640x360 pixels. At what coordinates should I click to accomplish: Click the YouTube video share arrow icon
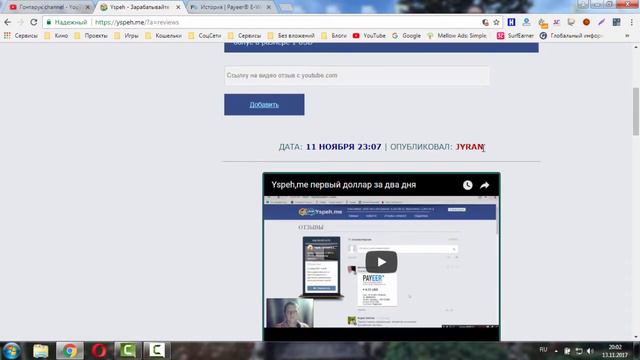[484, 185]
